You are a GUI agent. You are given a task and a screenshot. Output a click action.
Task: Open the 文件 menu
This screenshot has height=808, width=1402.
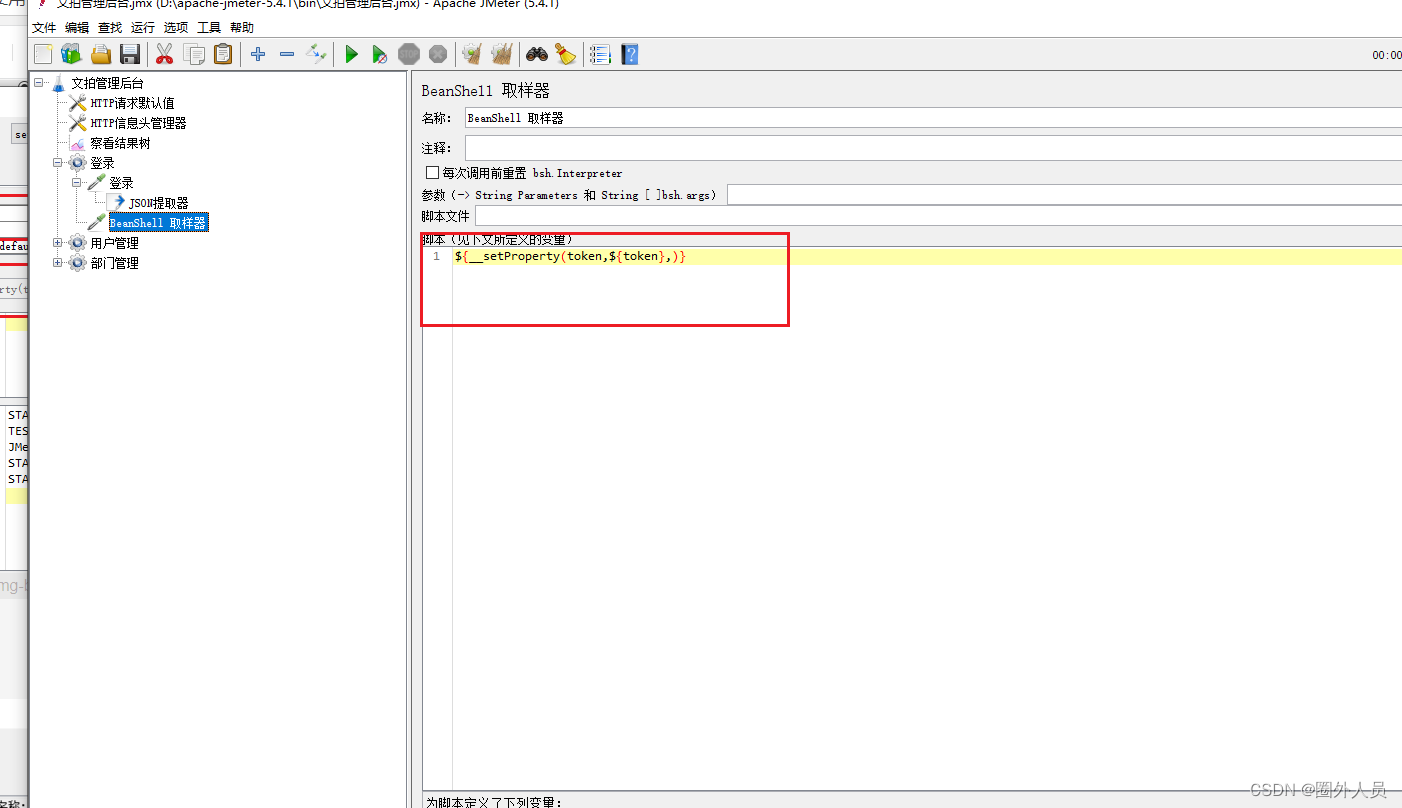44,28
